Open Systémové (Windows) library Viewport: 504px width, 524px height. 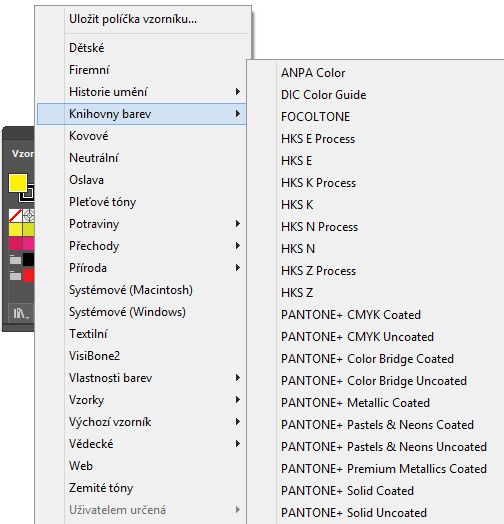coord(142,312)
